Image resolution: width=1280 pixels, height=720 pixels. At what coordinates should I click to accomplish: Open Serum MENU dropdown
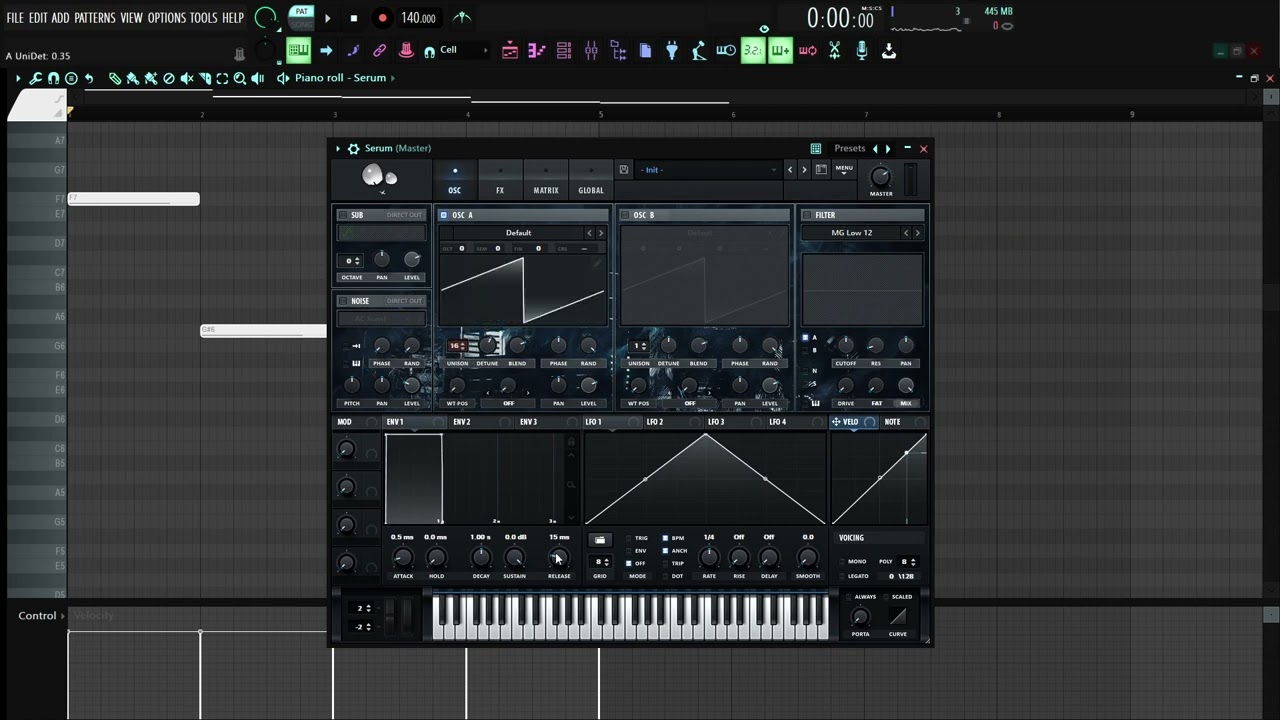point(844,169)
